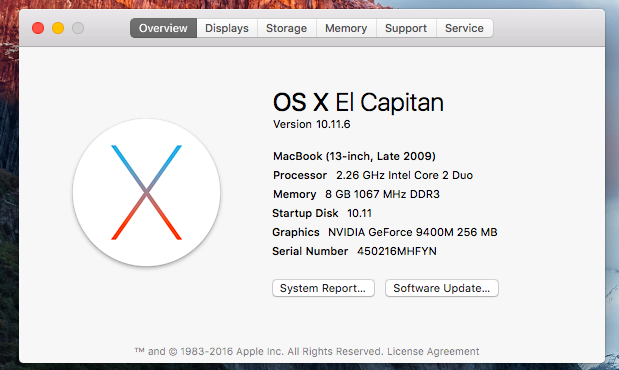Click the El Capitan X logo

(146, 192)
